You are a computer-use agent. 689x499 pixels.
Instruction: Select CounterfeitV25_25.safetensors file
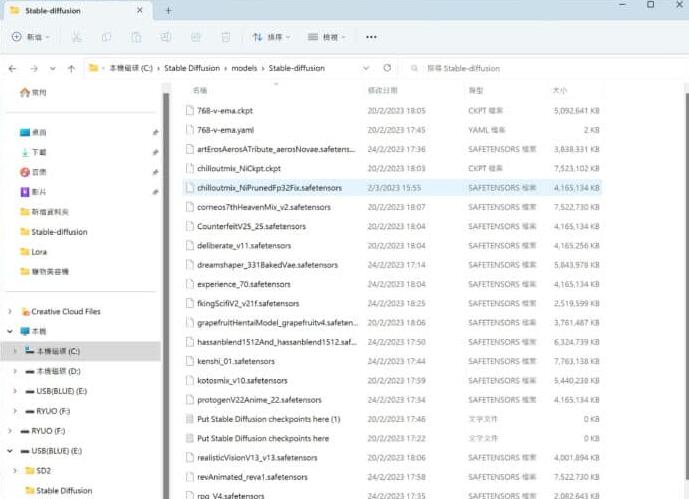tap(392, 227)
